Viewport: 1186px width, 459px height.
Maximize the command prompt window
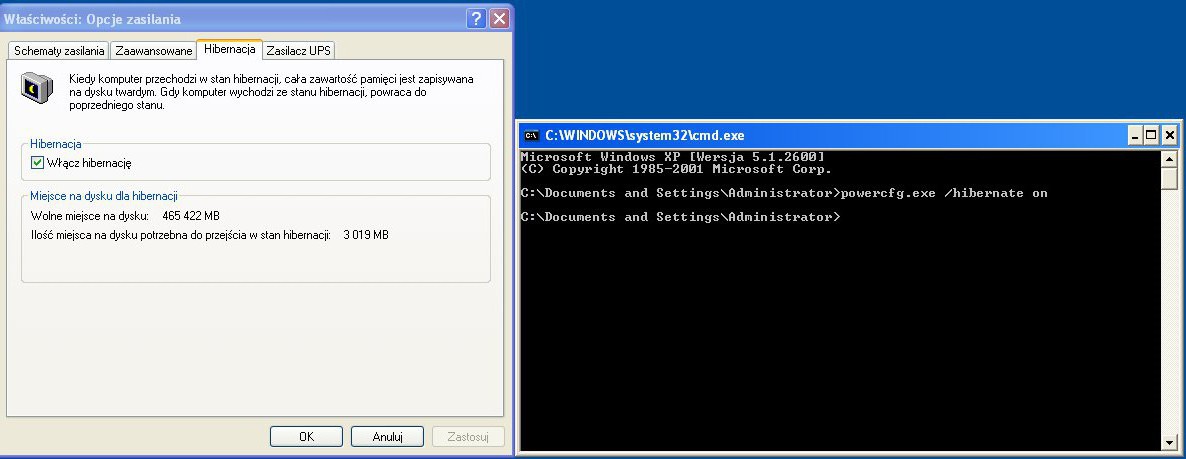1151,136
